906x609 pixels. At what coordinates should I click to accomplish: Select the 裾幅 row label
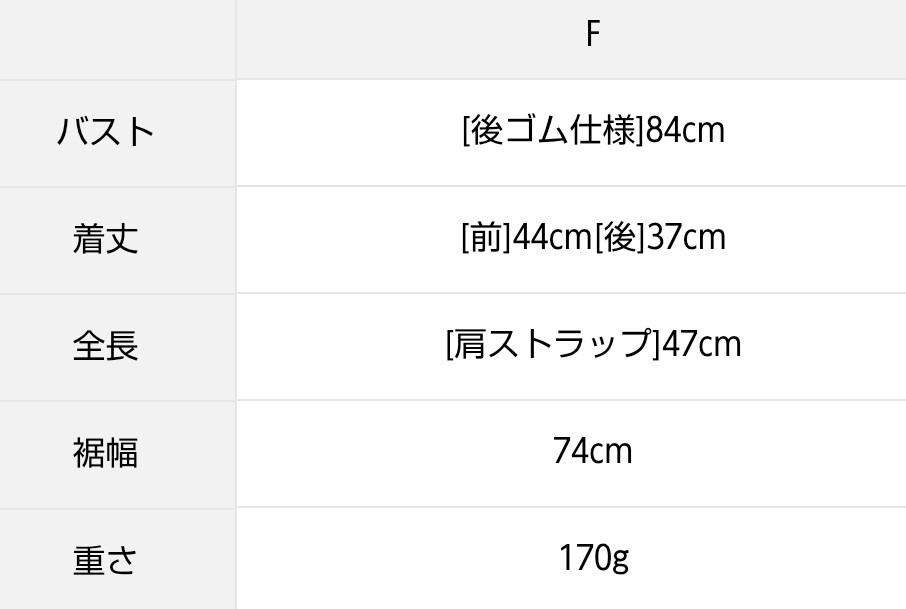click(106, 453)
